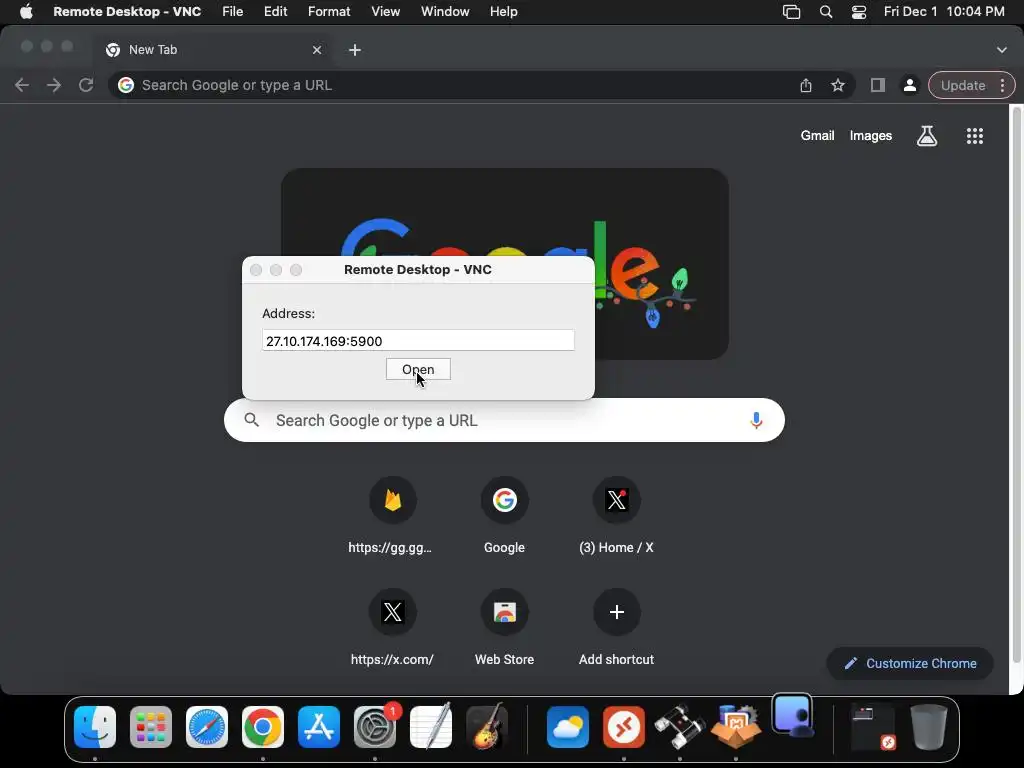Screen dimensions: 1024x768
Task: Open the View menu
Action: (385, 11)
